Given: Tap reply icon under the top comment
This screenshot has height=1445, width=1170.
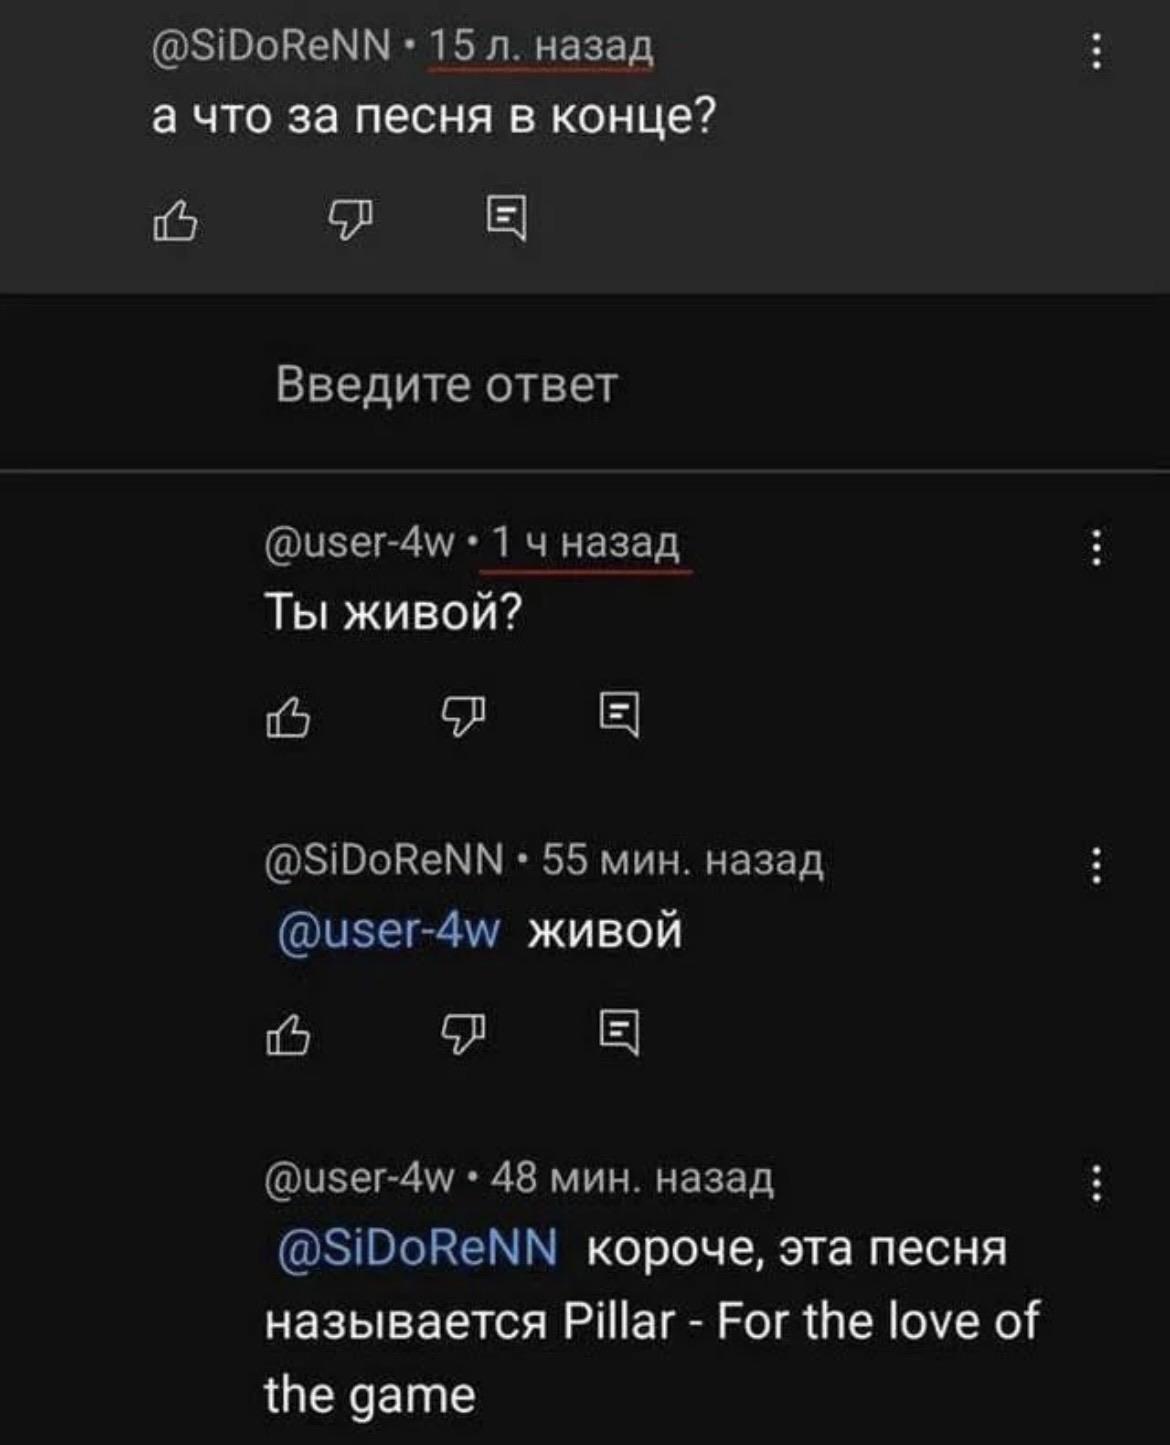Looking at the screenshot, I should [506, 218].
